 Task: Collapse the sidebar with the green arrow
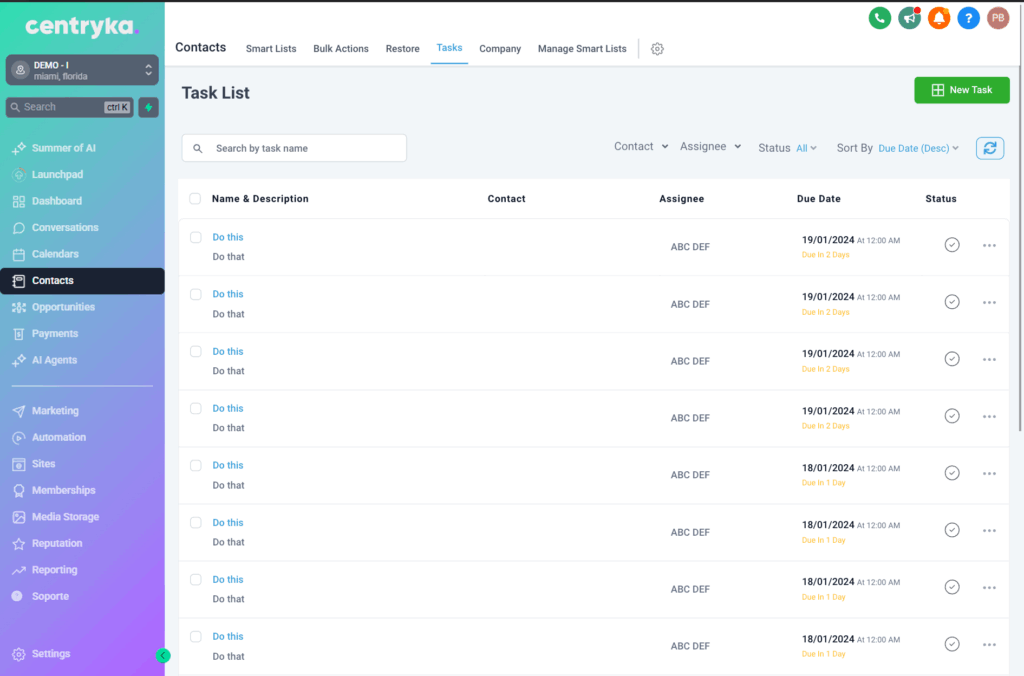(x=164, y=656)
